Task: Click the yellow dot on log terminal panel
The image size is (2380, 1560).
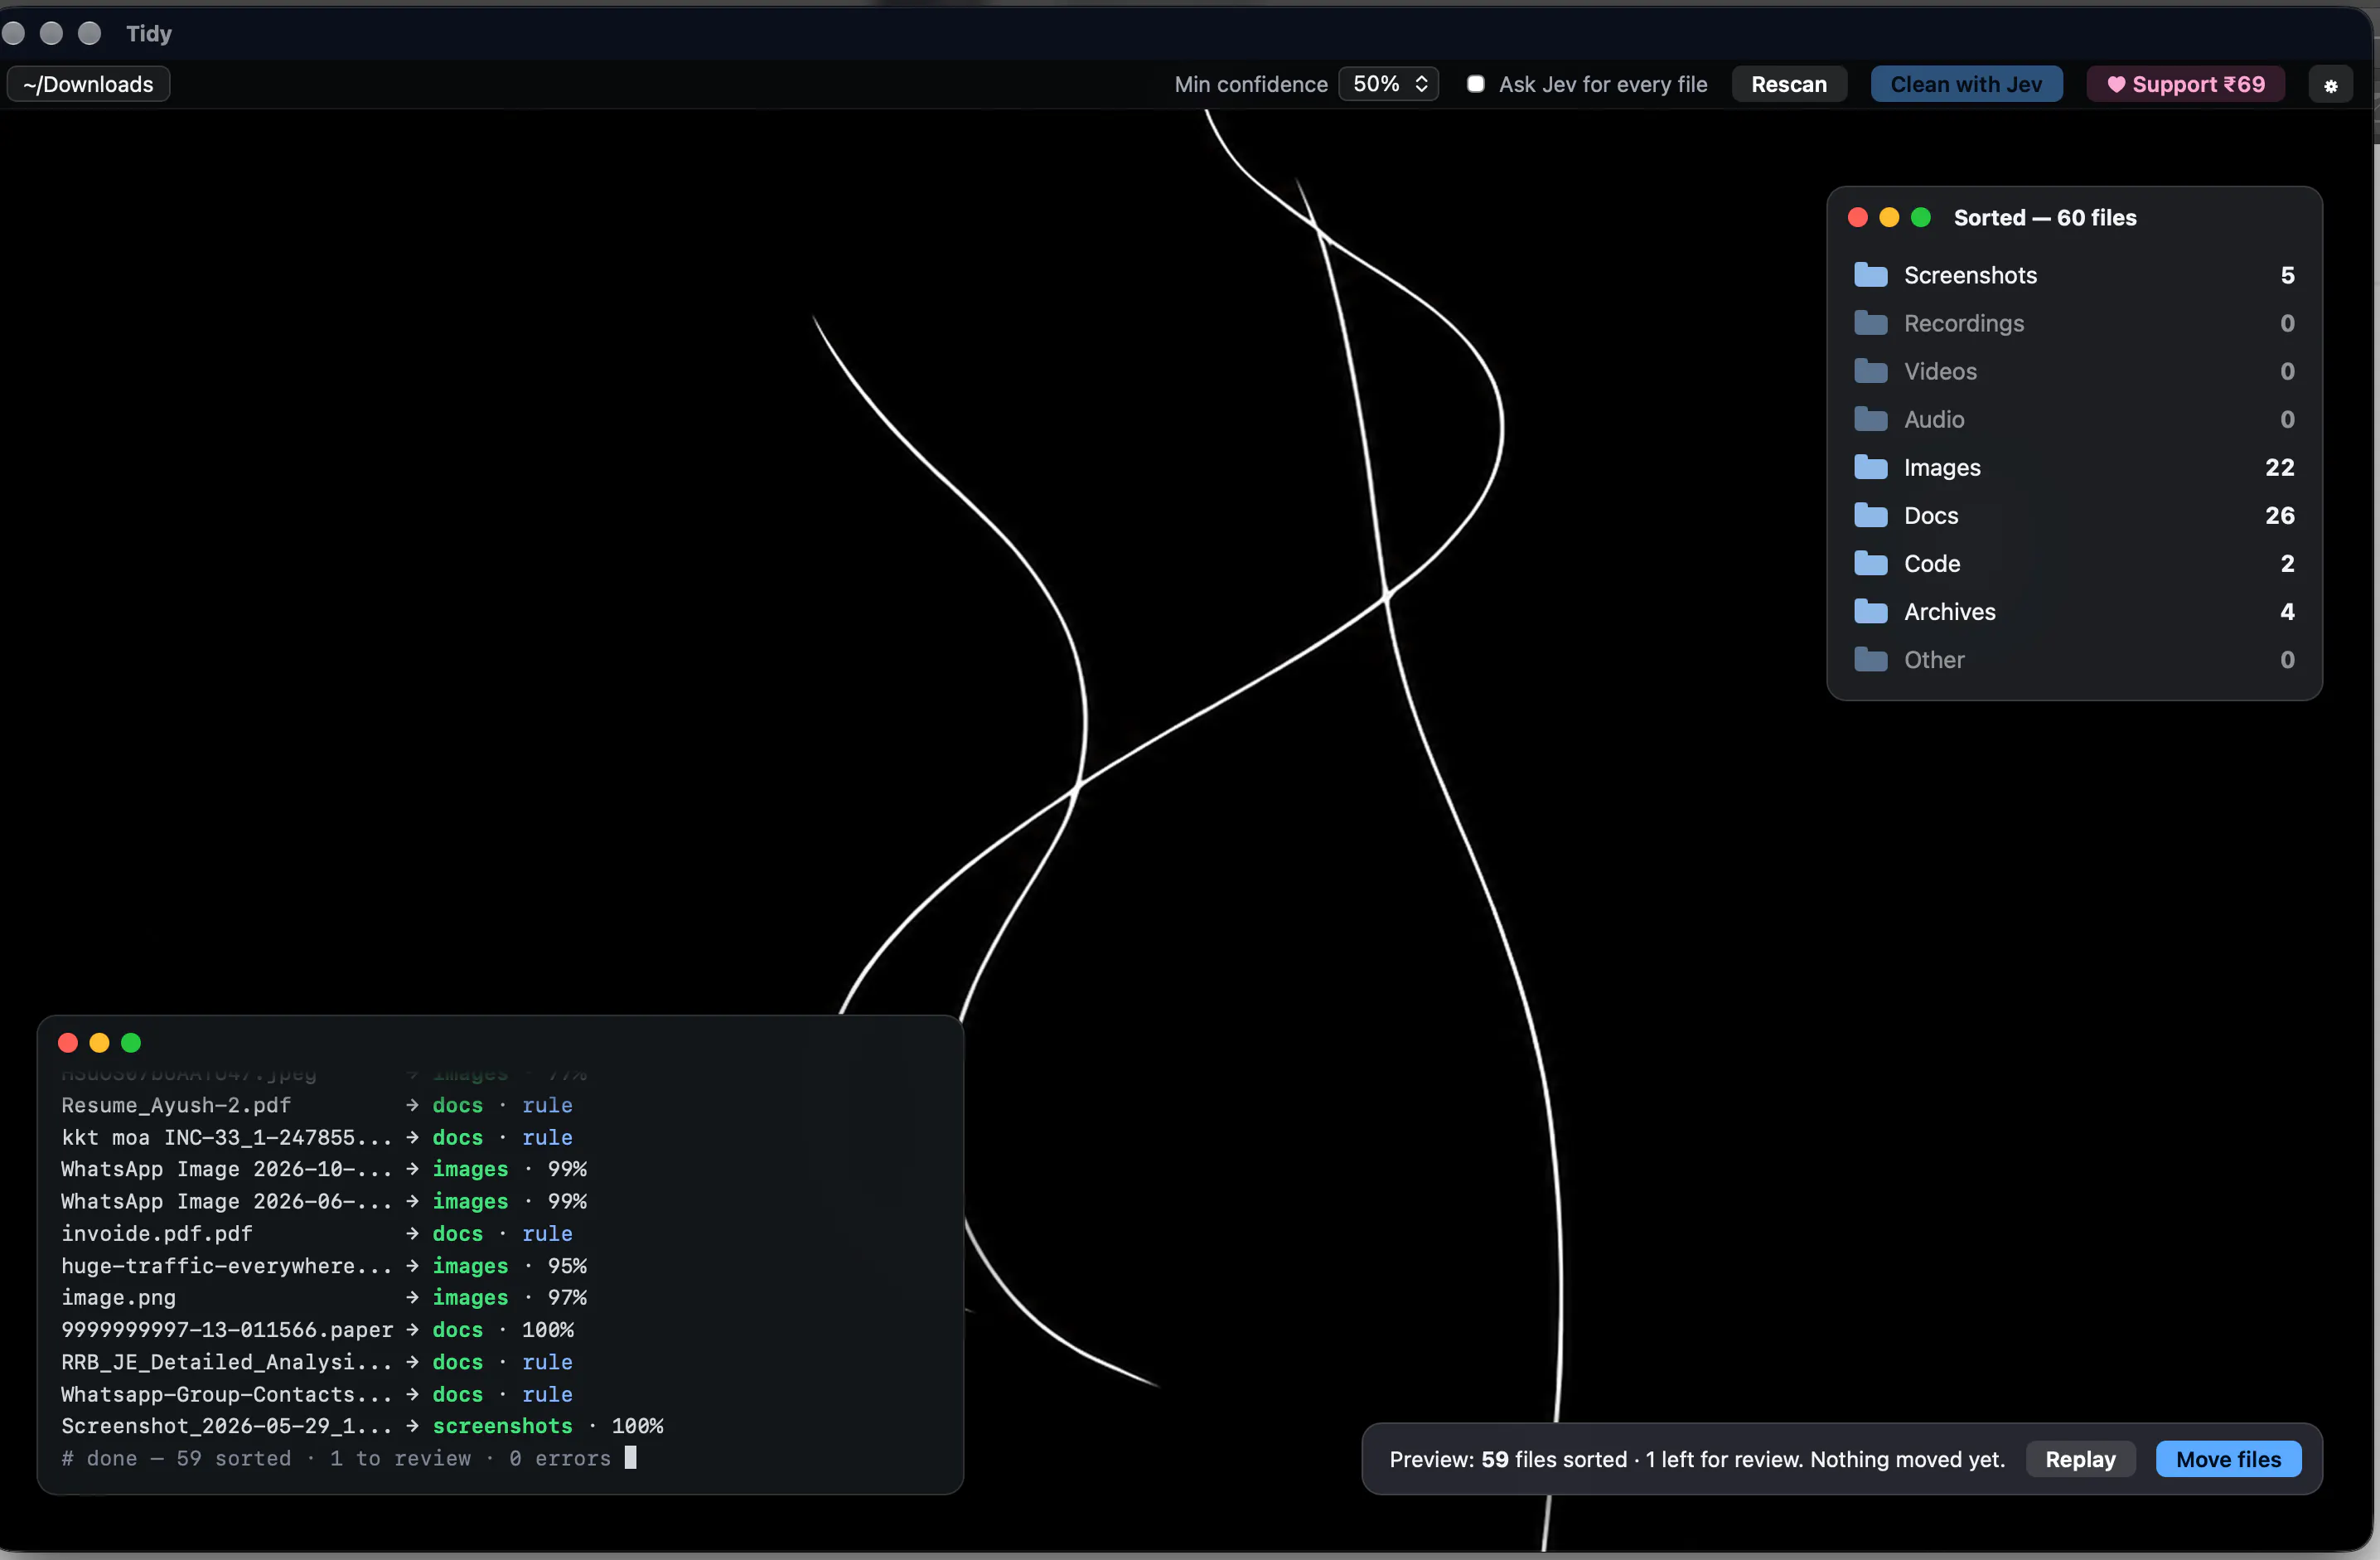Action: click(99, 1043)
